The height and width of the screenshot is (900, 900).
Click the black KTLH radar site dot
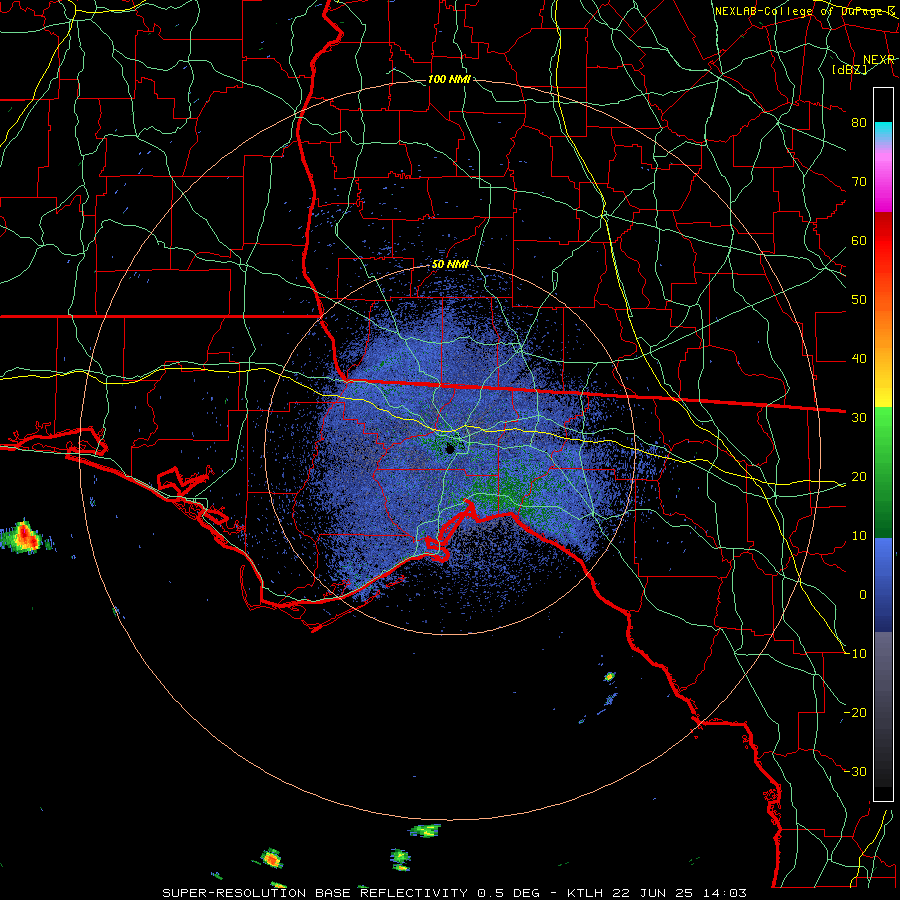coord(450,449)
